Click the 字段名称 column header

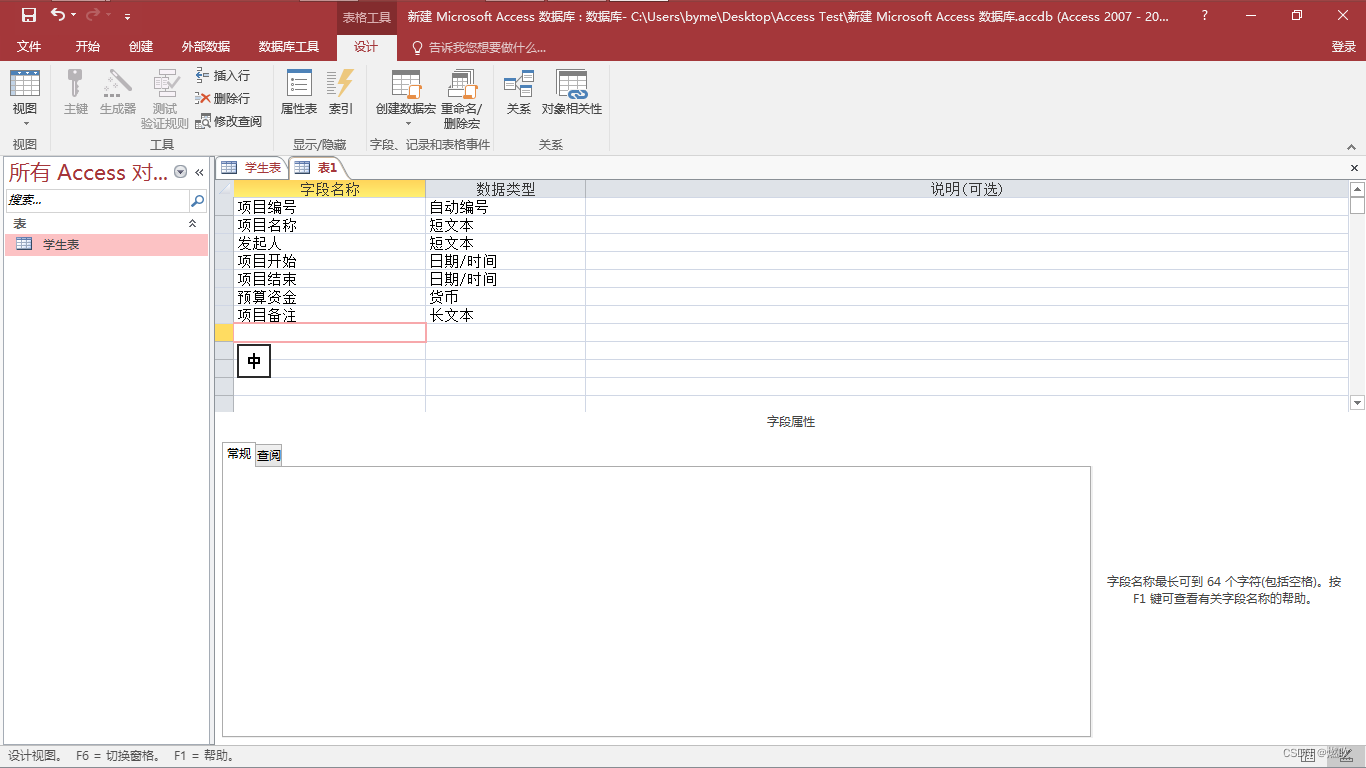330,189
